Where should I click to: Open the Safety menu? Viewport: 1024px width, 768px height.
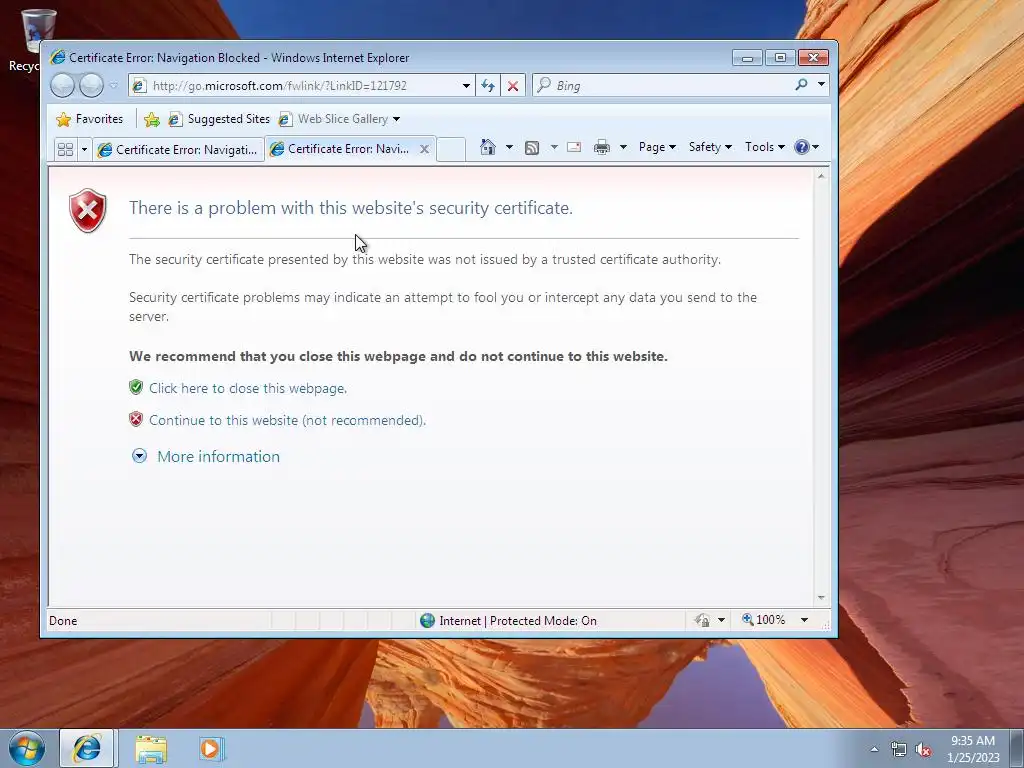click(x=710, y=147)
